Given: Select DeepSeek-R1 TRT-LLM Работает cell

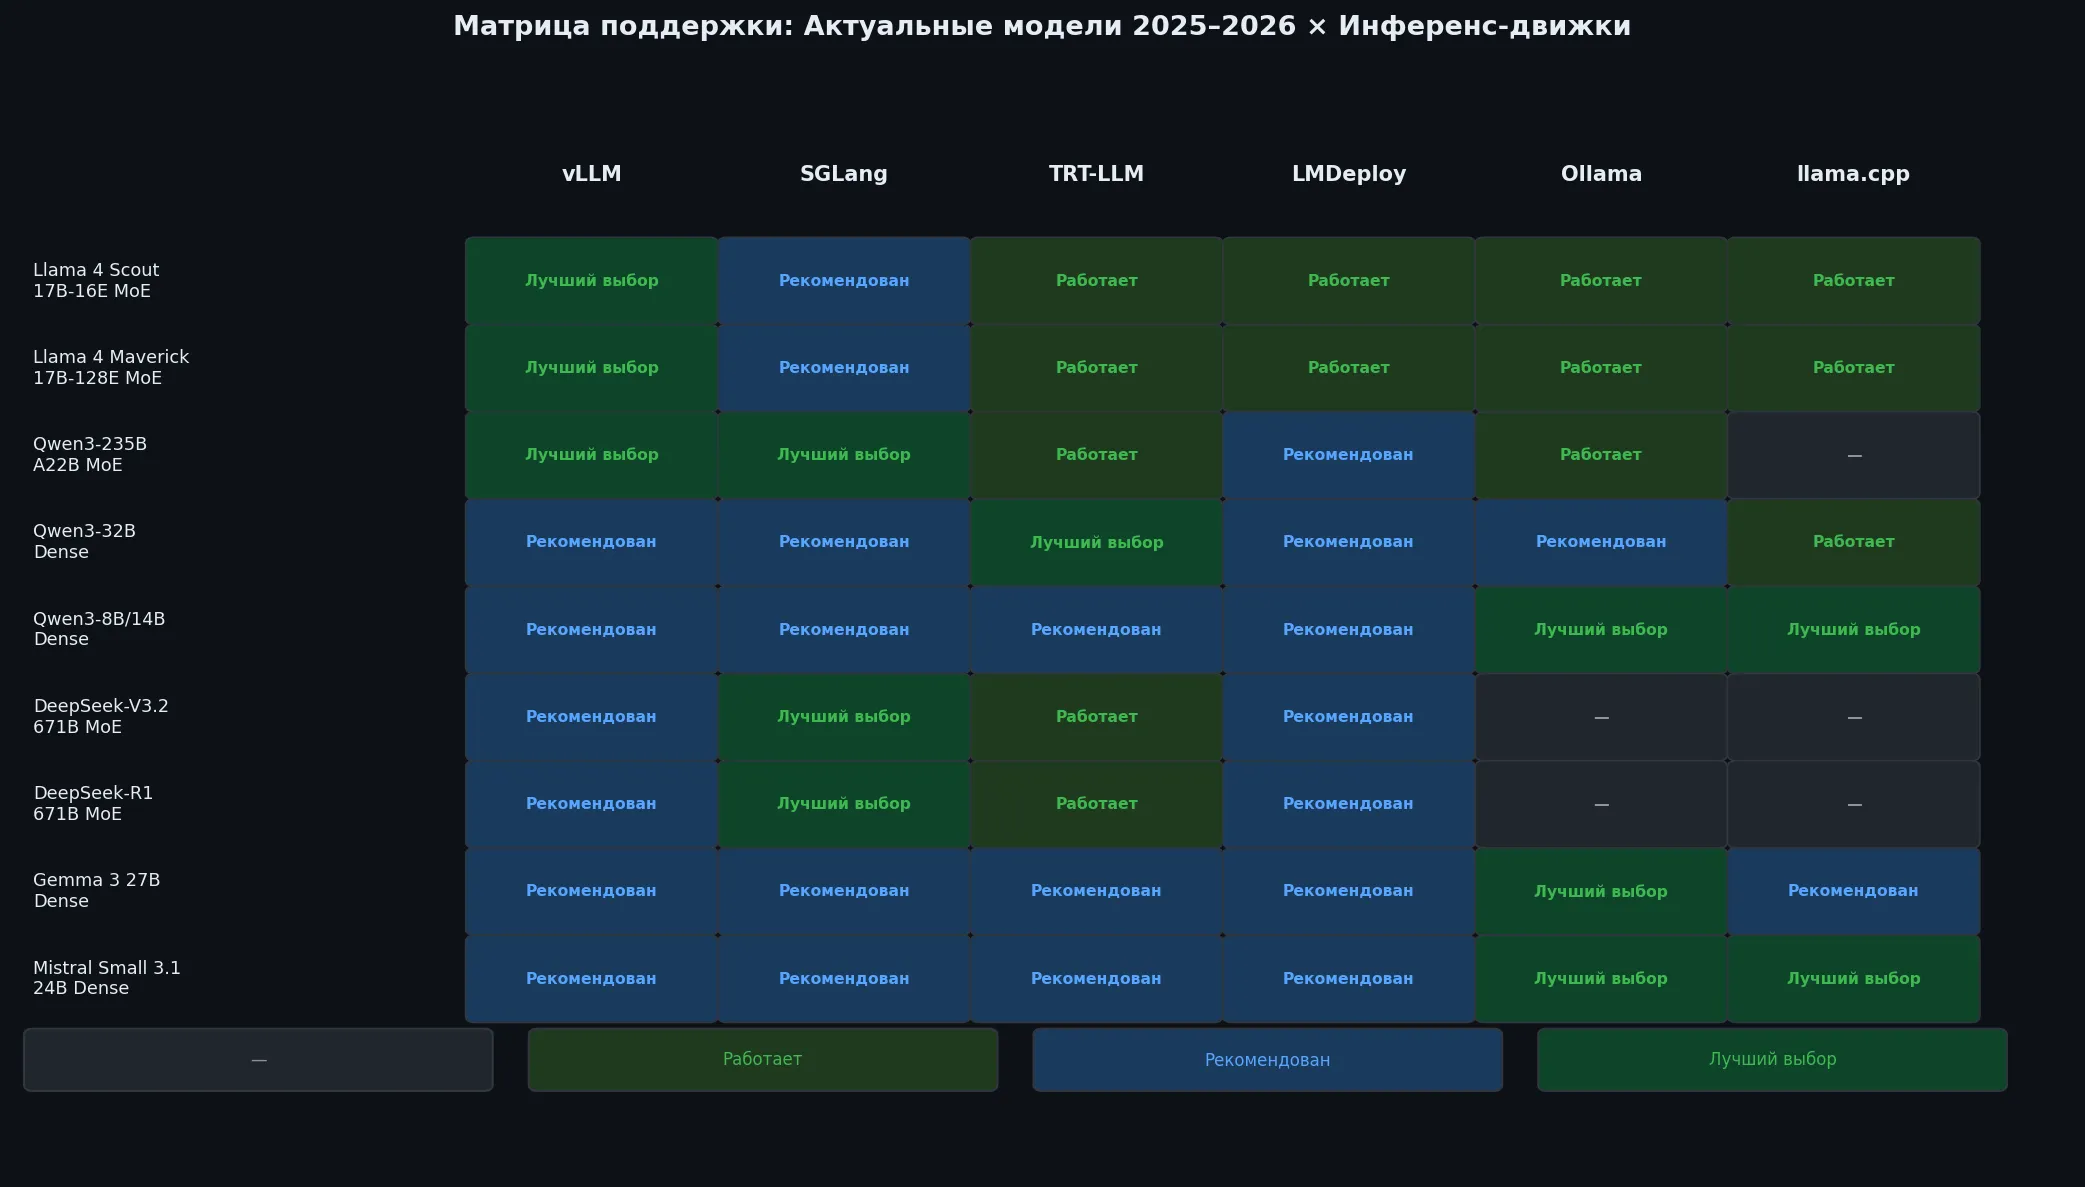Looking at the screenshot, I should (x=1096, y=803).
